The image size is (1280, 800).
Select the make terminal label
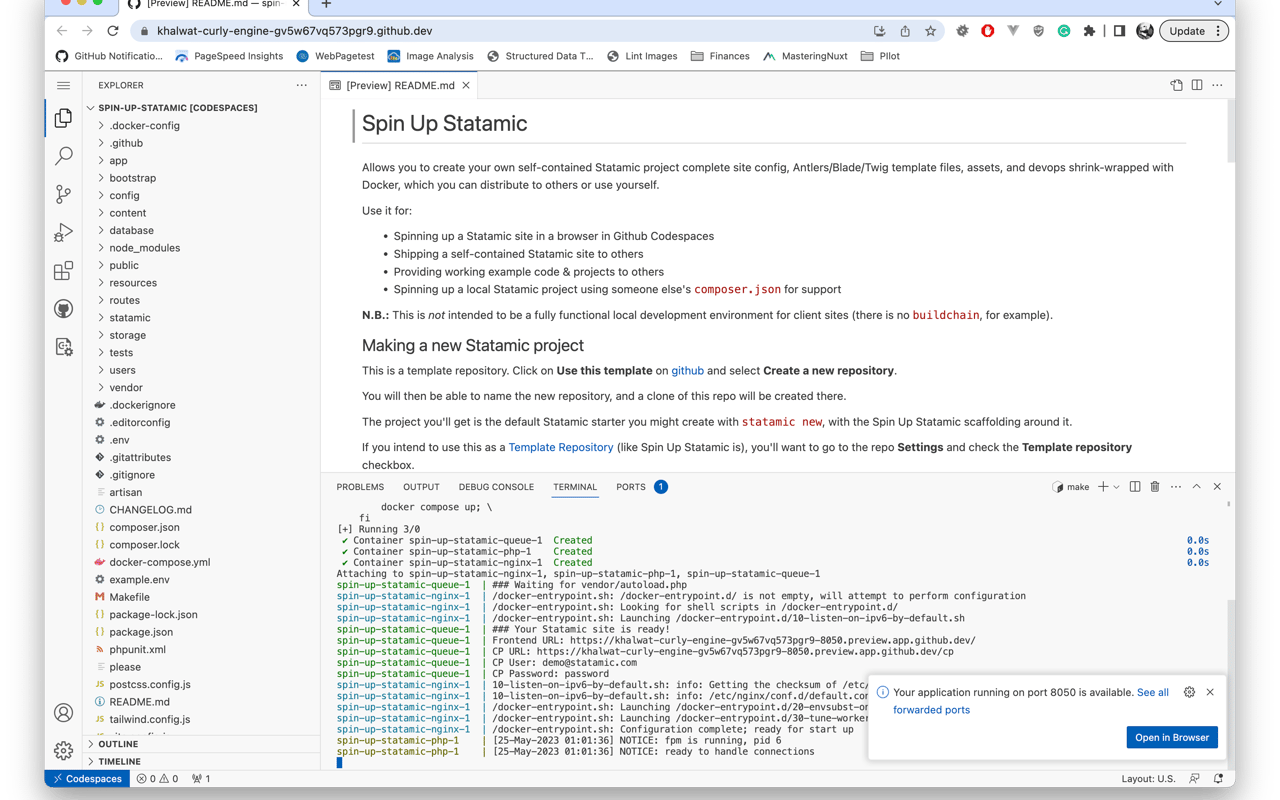click(x=1071, y=487)
